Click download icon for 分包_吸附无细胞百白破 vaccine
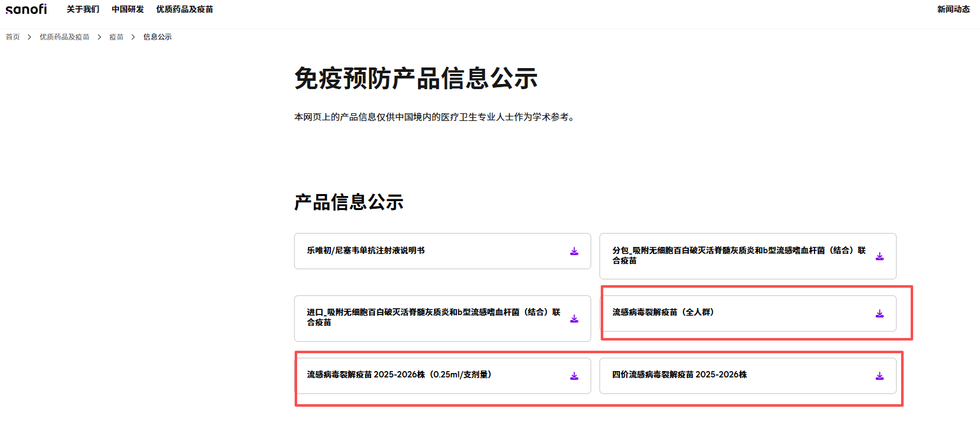This screenshot has height=436, width=980. pos(879,256)
